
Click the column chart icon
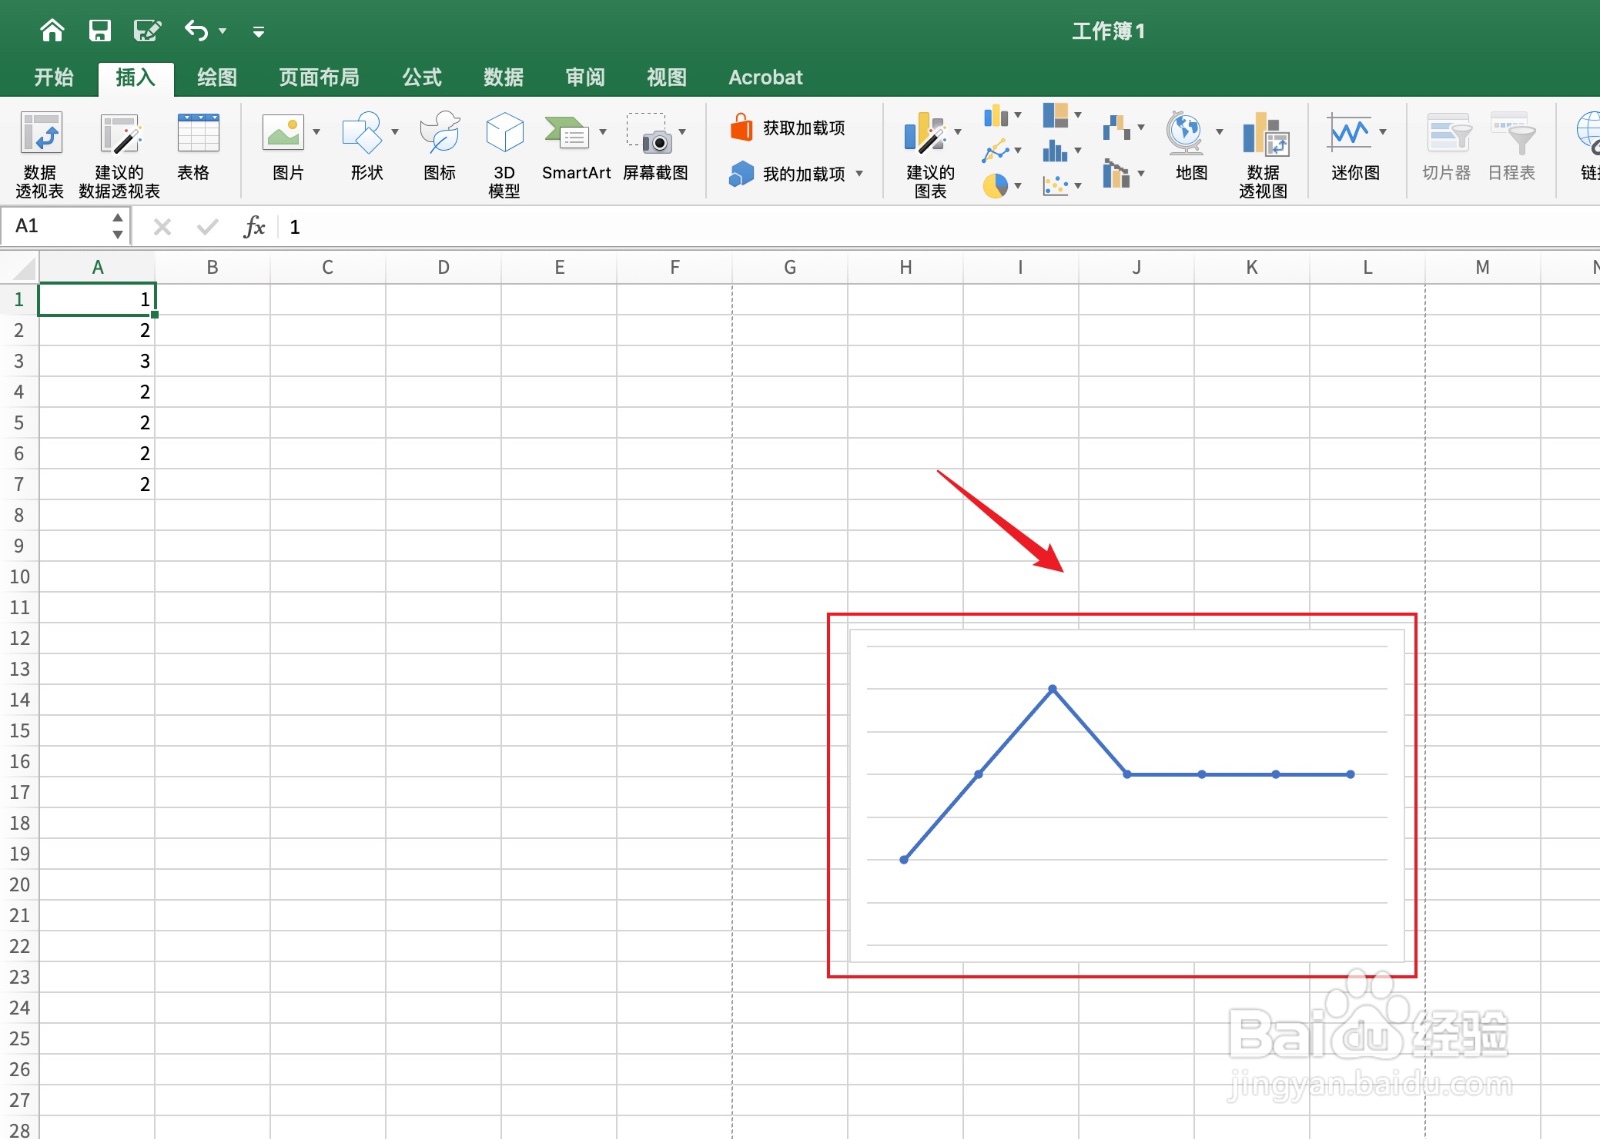click(x=995, y=116)
